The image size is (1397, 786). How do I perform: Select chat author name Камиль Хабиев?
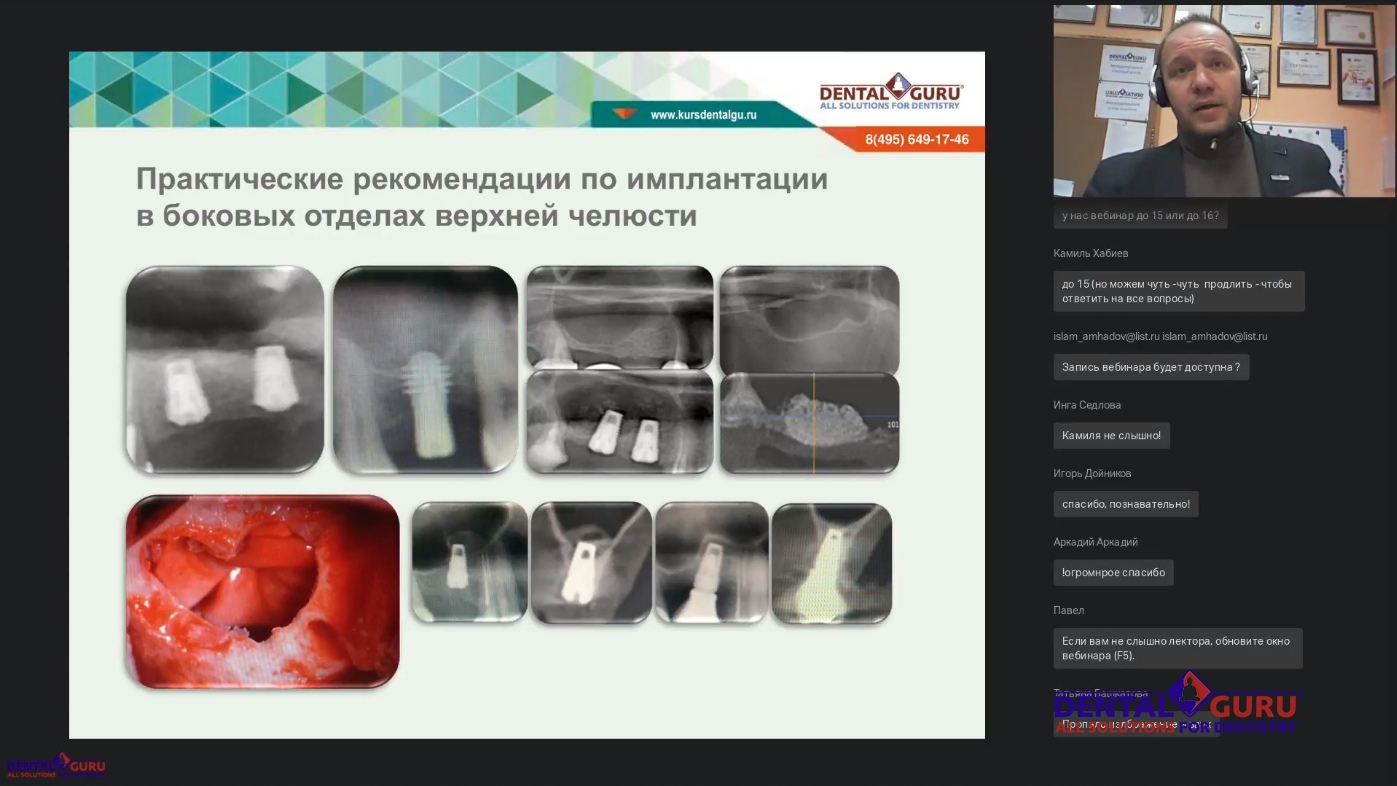tap(1090, 253)
